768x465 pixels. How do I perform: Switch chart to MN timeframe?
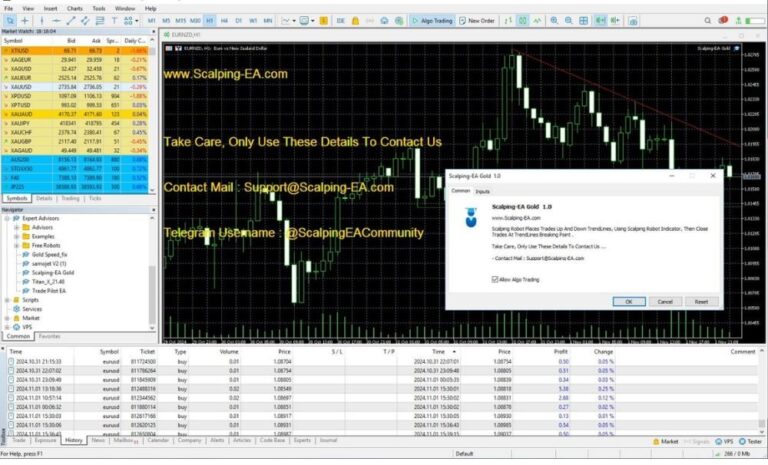(267, 21)
